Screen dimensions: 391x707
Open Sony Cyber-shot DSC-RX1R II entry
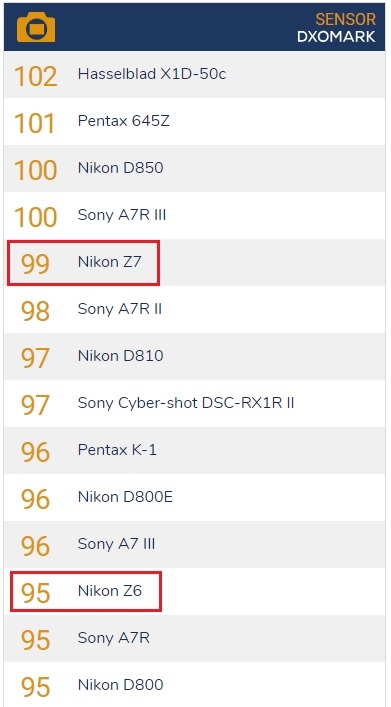(195, 404)
